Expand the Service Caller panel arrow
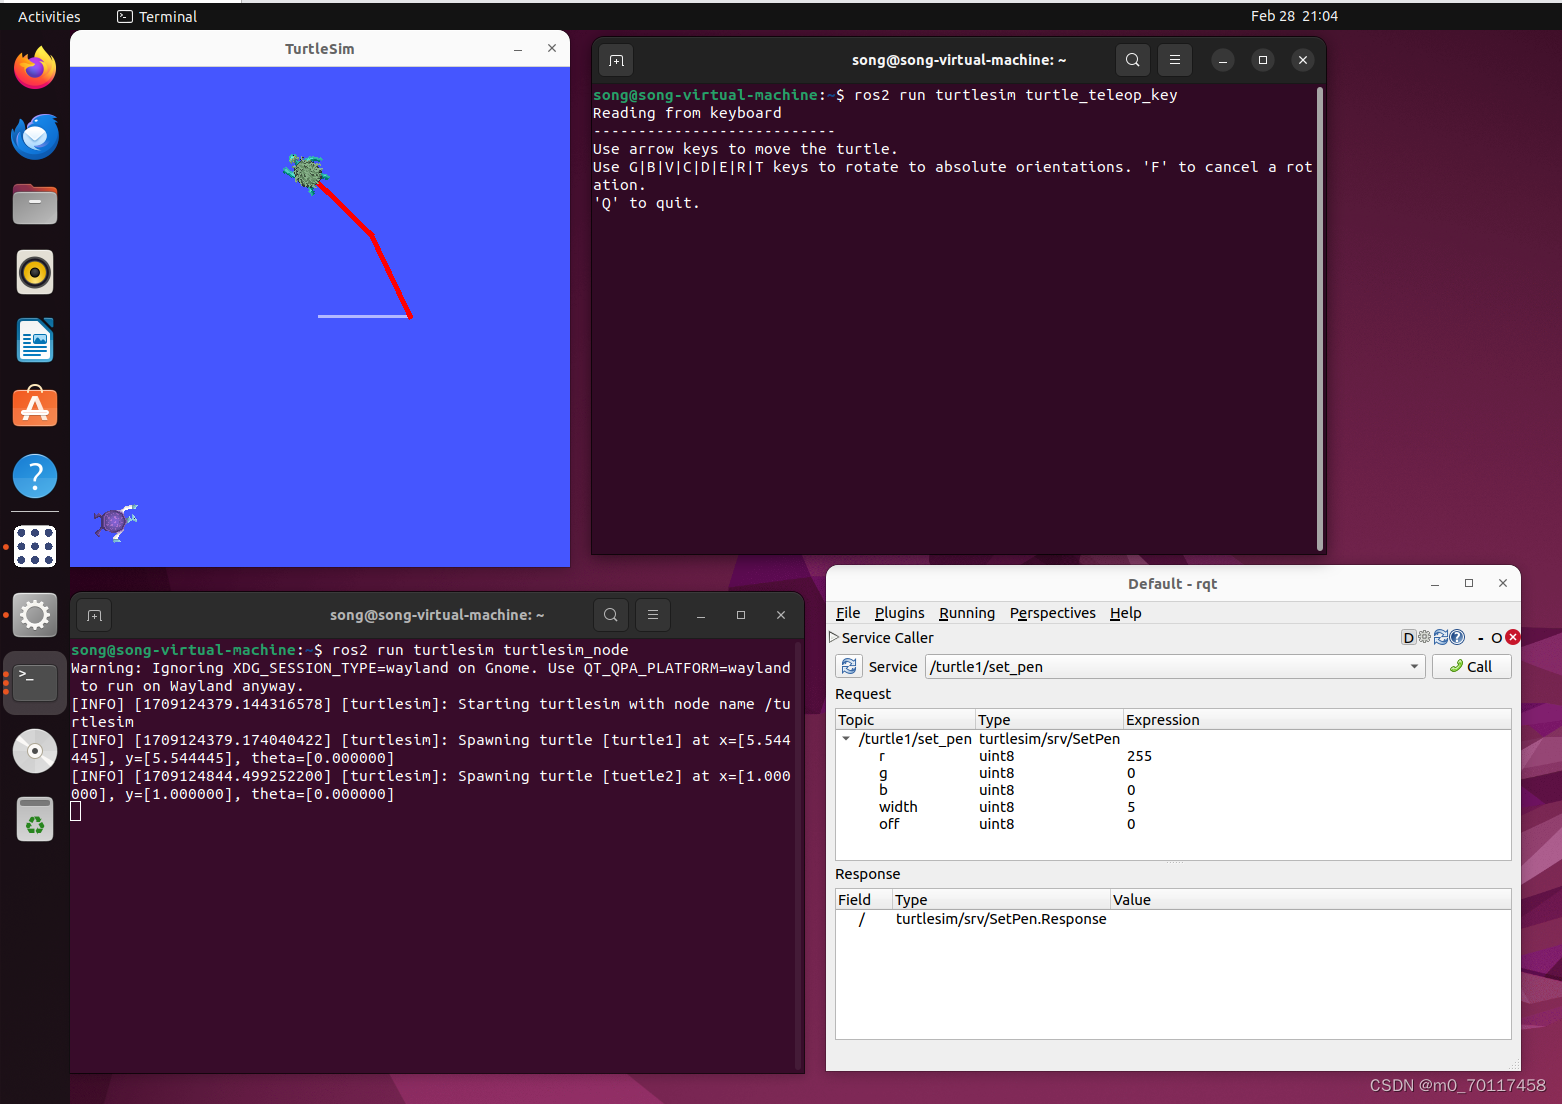This screenshot has height=1104, width=1562. tap(834, 637)
